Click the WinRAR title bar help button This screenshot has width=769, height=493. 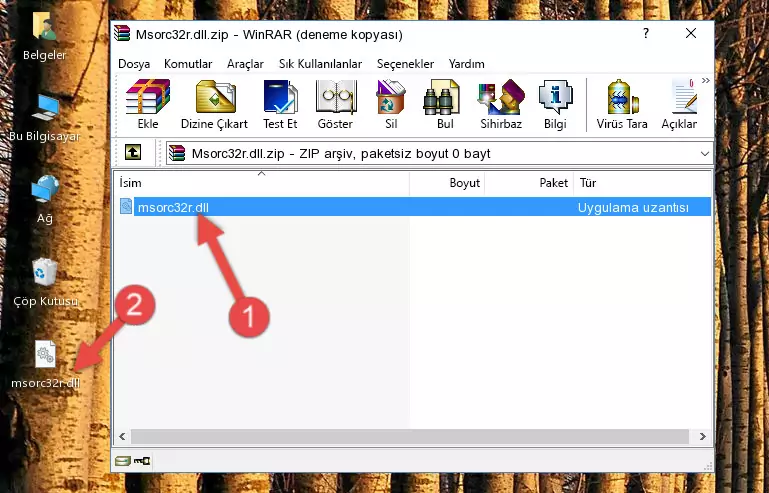tap(646, 33)
